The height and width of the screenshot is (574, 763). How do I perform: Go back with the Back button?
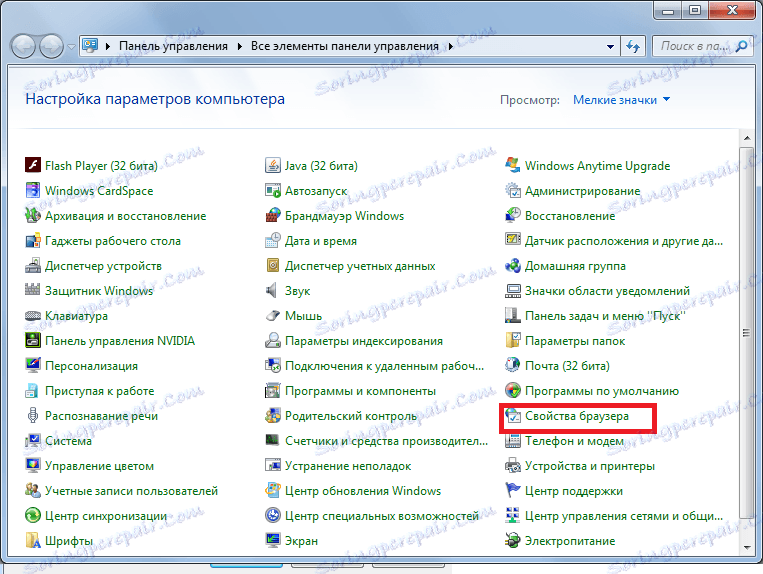click(23, 47)
